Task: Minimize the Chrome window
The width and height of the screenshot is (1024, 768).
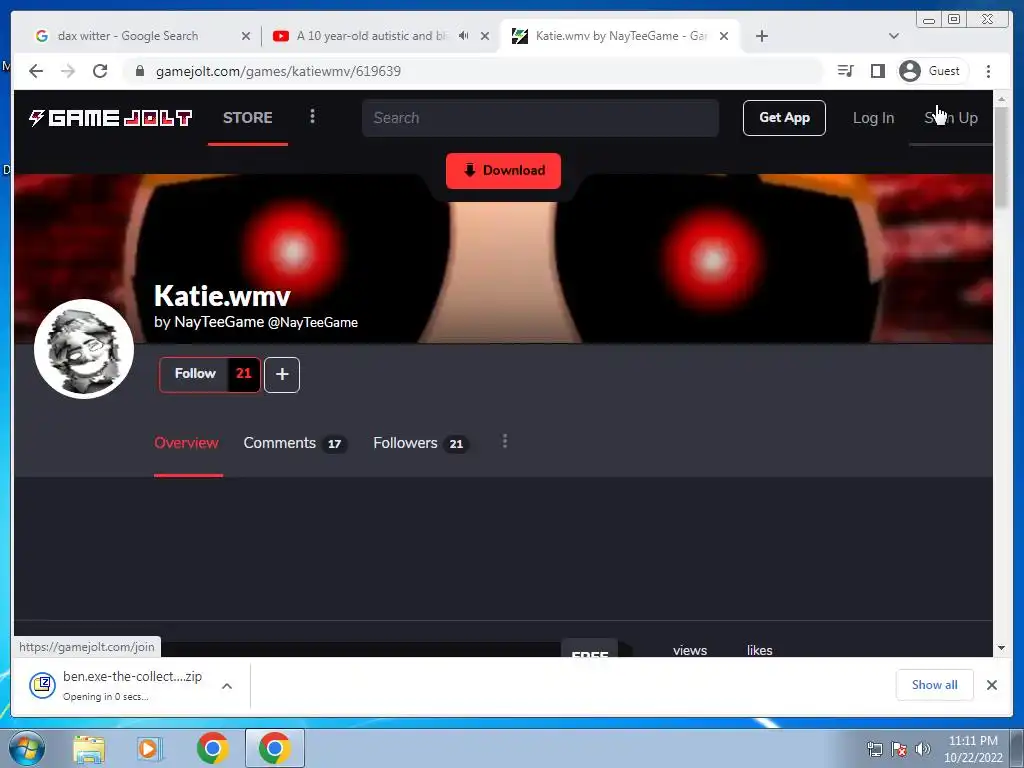Action: pos(929,20)
